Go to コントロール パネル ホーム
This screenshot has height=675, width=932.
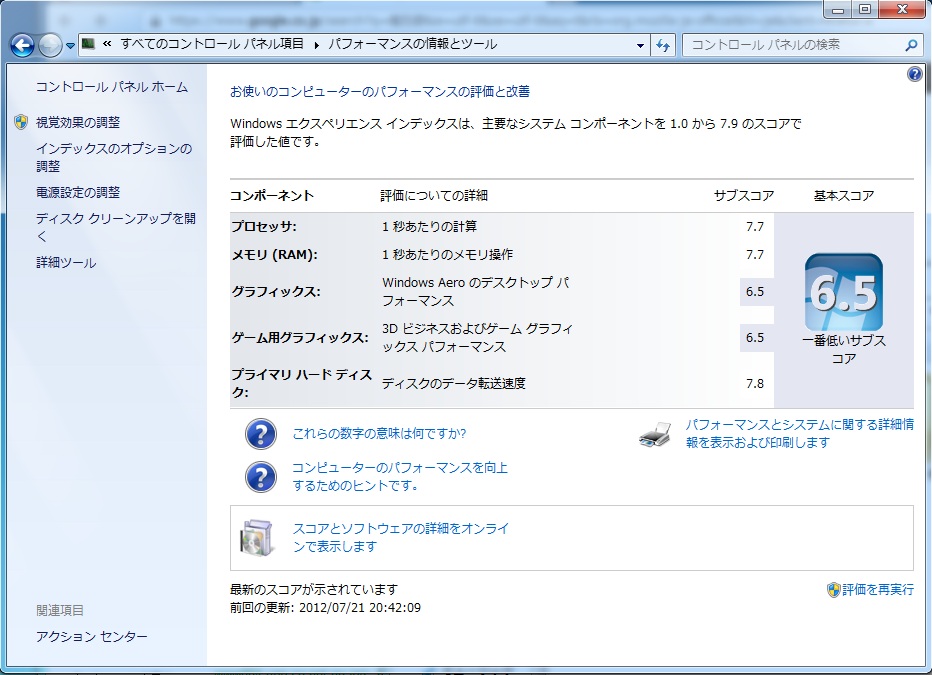pyautogui.click(x=112, y=87)
